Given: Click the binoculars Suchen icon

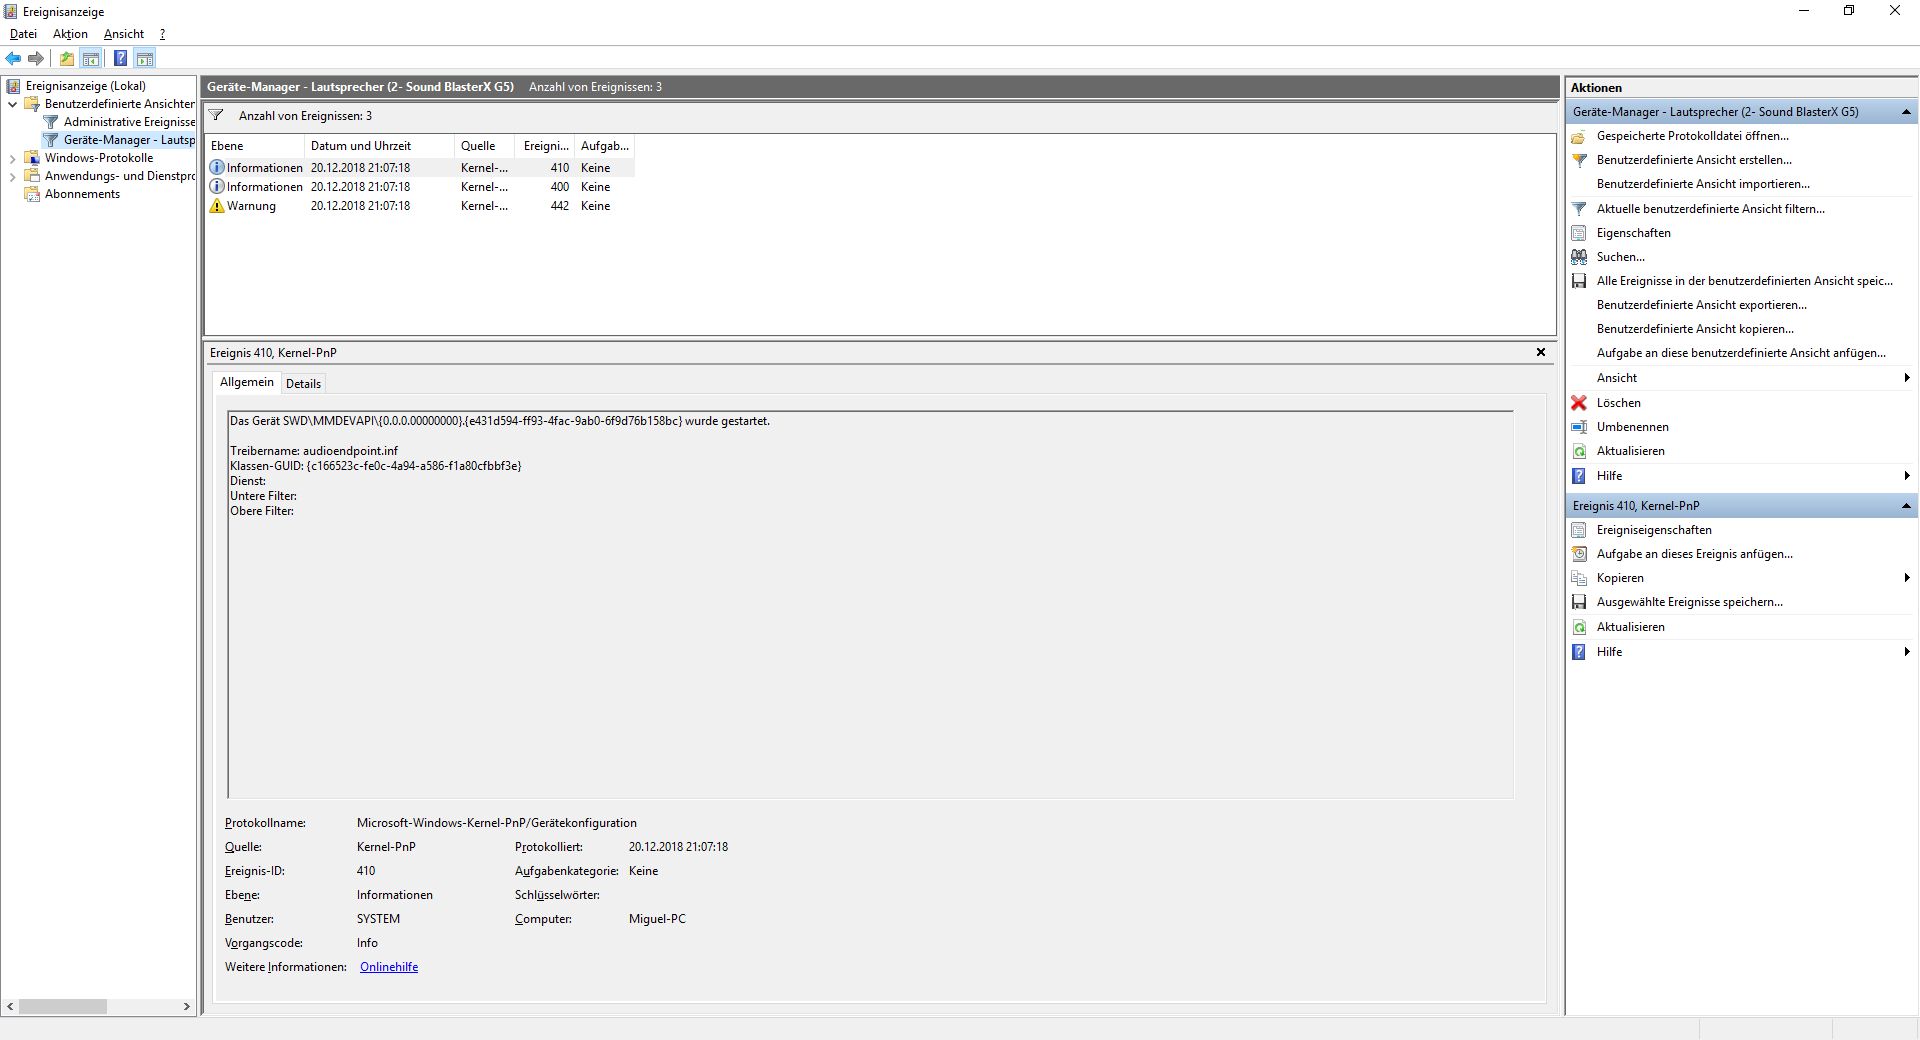Looking at the screenshot, I should [1579, 257].
